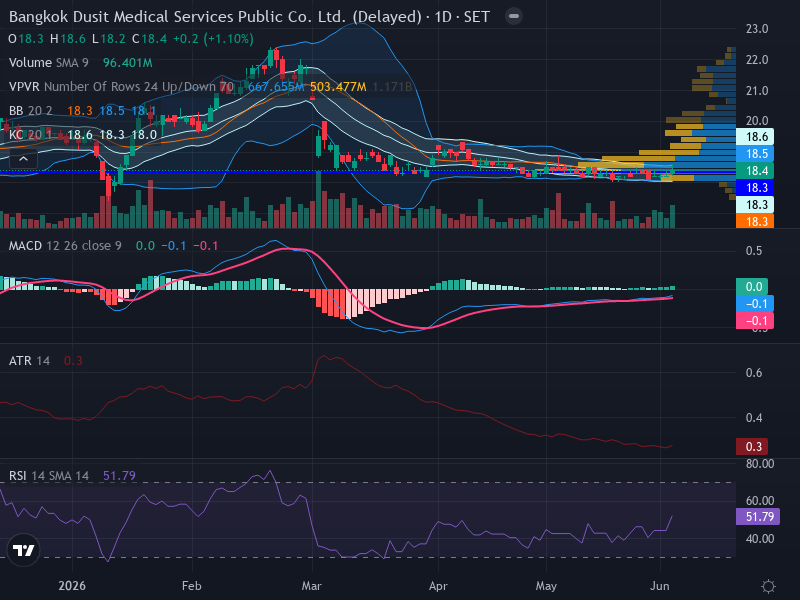Click the ATR 0.3 red axis label
Screen dimensions: 800x600
click(752, 447)
